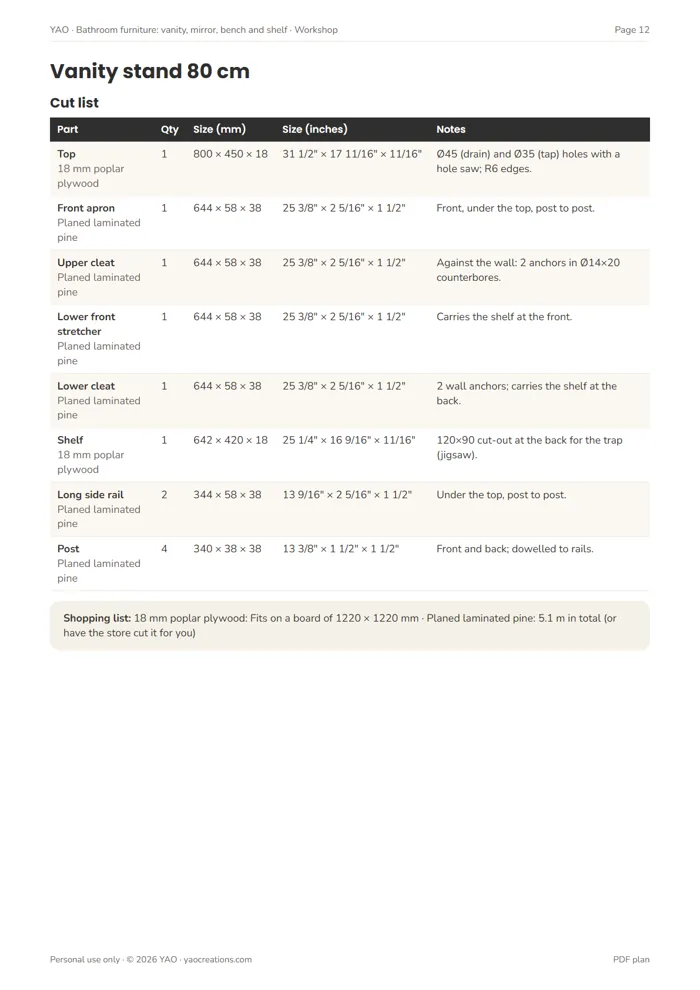Viewport: 700px width, 990px height.
Task: Click the 'Vanity stand 80 cm' heading
Action: (x=150, y=71)
